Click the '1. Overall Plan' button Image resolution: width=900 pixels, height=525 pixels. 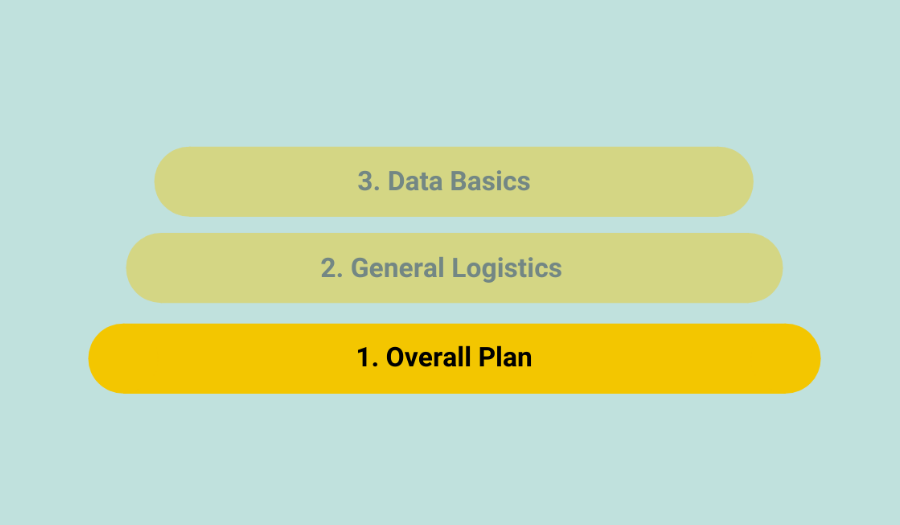[454, 358]
